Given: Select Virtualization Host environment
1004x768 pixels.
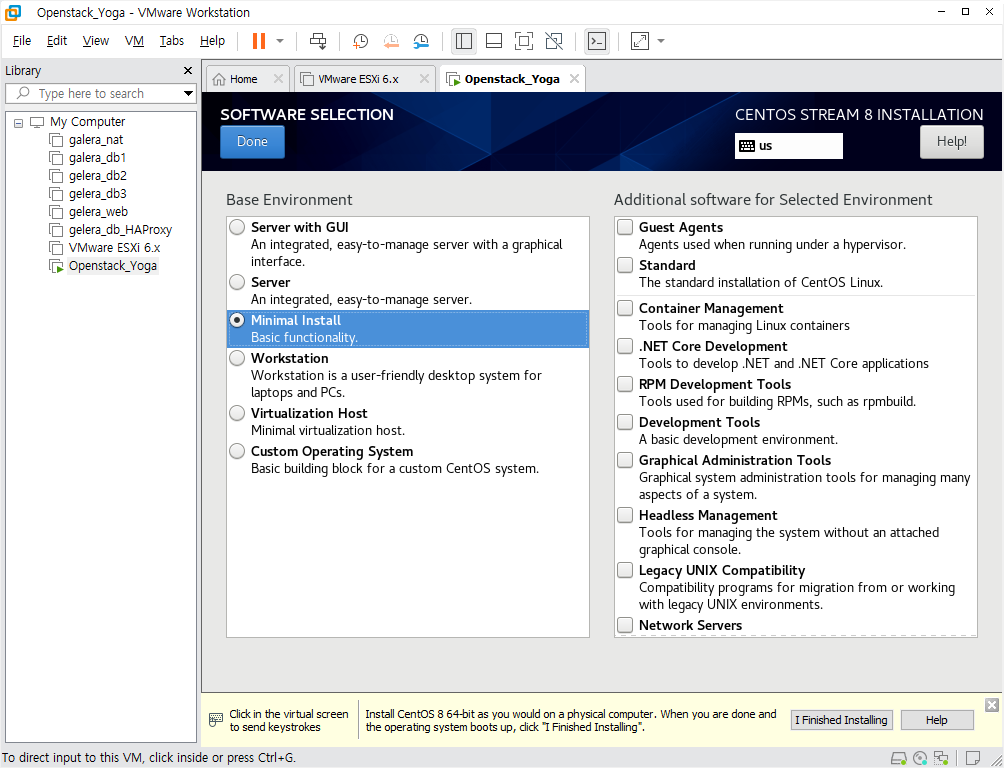Looking at the screenshot, I should coord(237,413).
